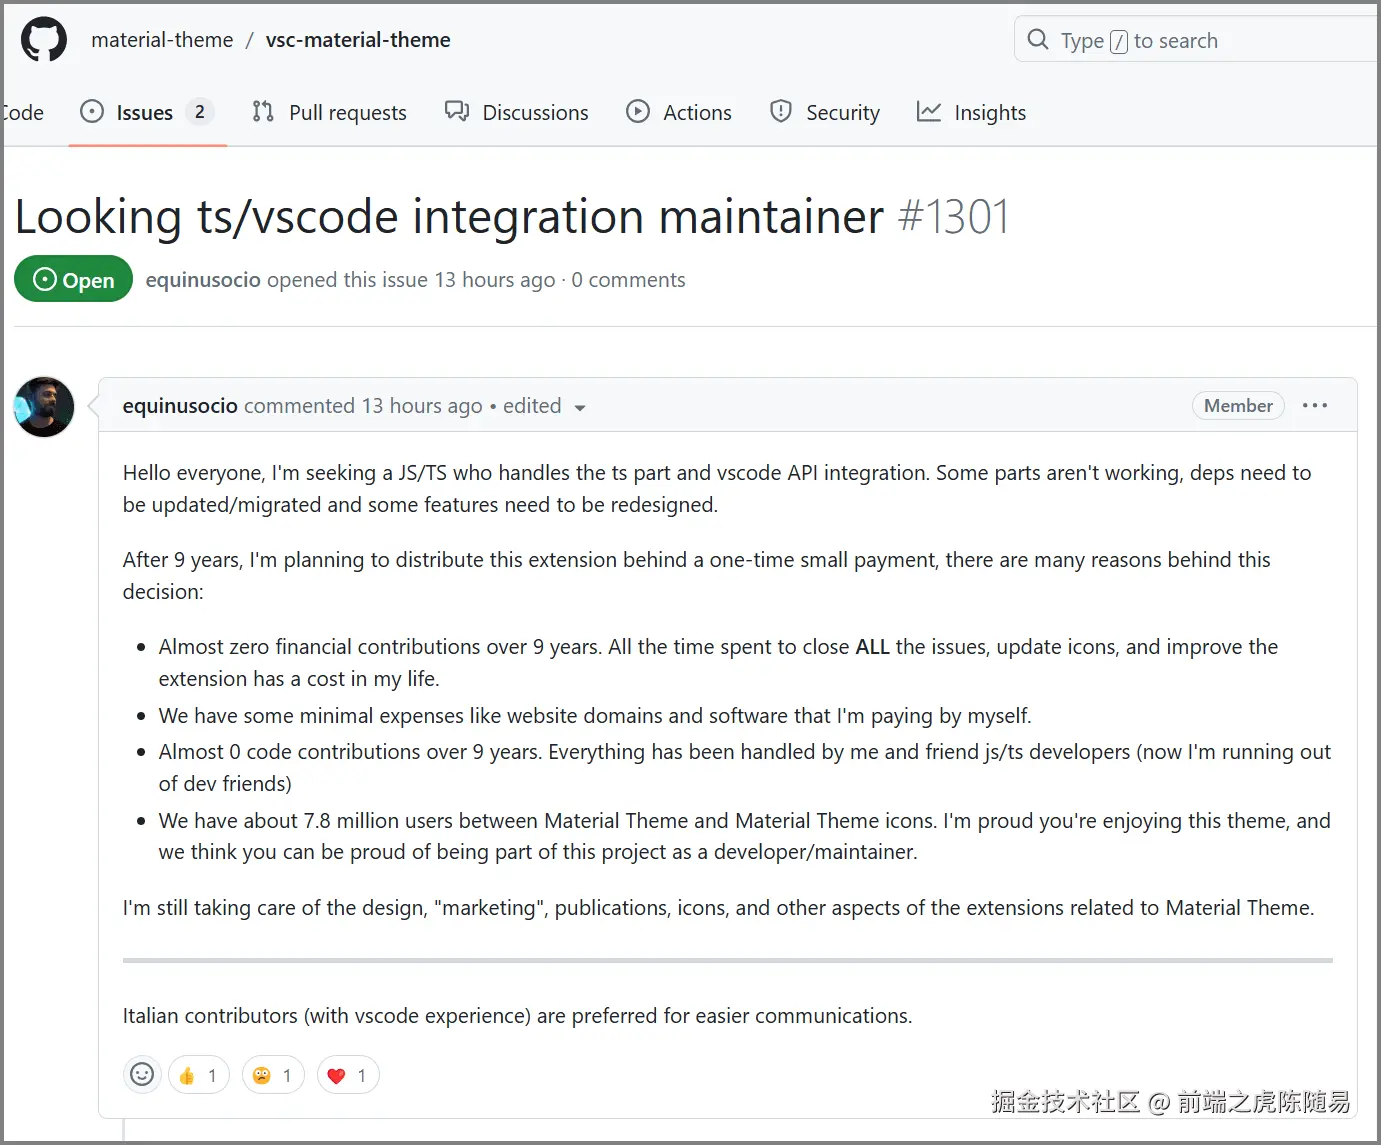Screen dimensions: 1381x1145
Task: Open the Insights tab
Action: [x=972, y=112]
